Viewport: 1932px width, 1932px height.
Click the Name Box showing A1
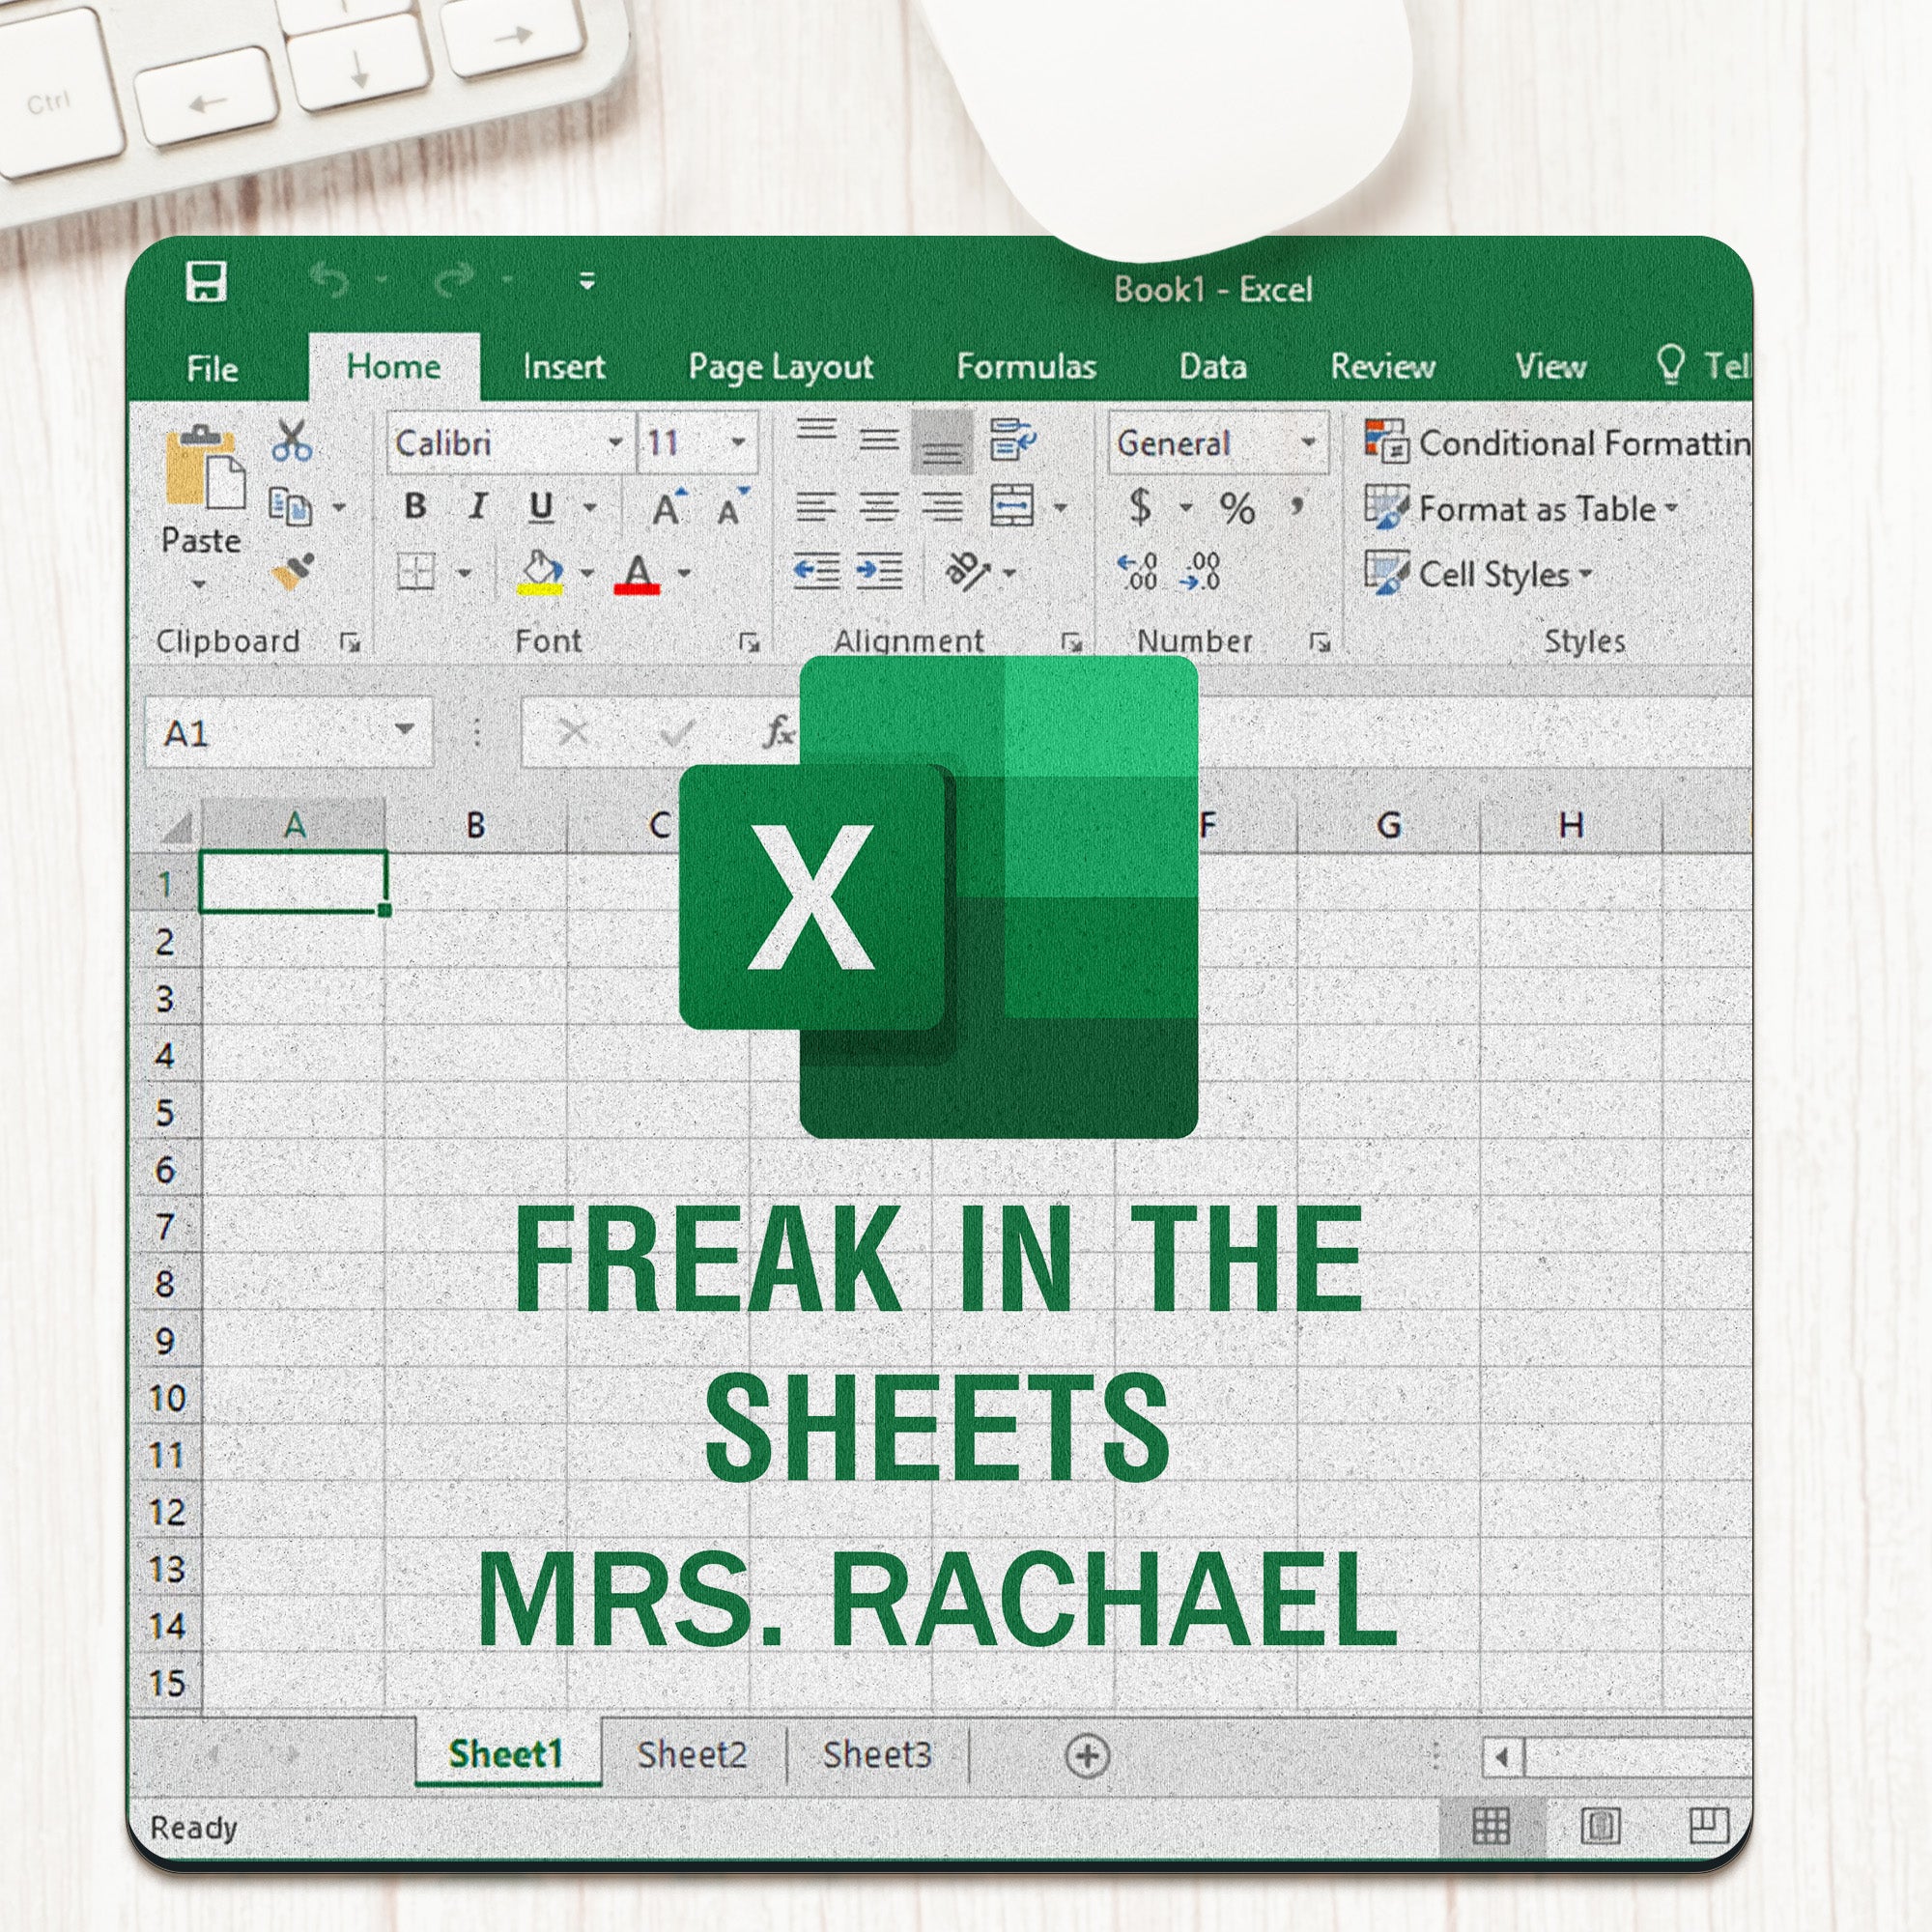click(289, 733)
